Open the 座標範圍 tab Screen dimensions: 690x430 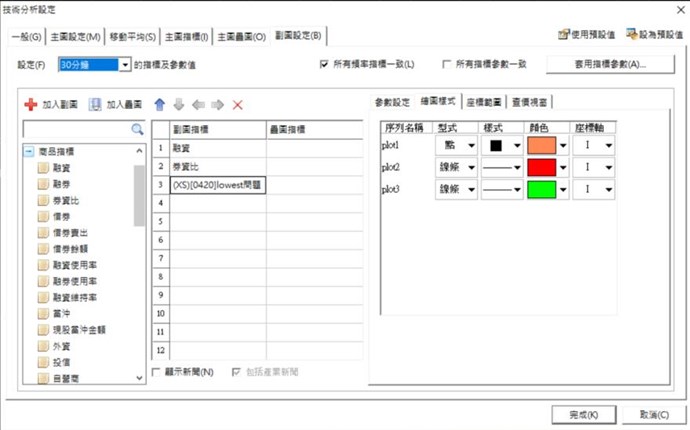tap(483, 102)
